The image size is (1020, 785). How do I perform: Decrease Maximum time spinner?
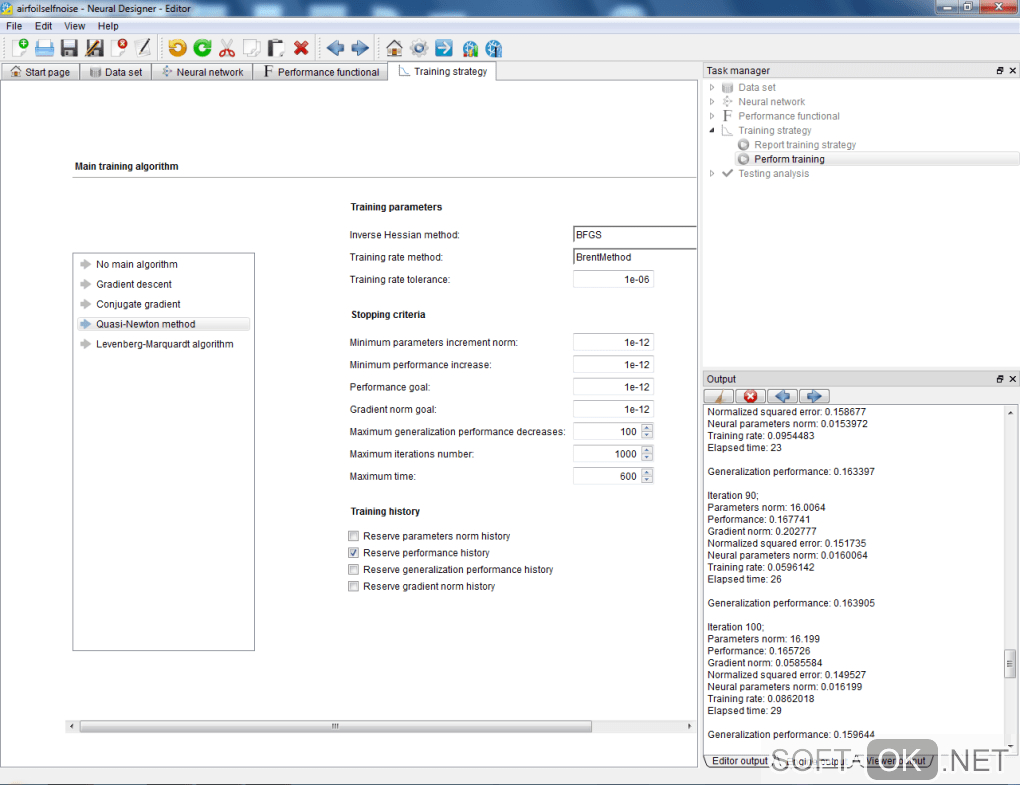(x=647, y=480)
